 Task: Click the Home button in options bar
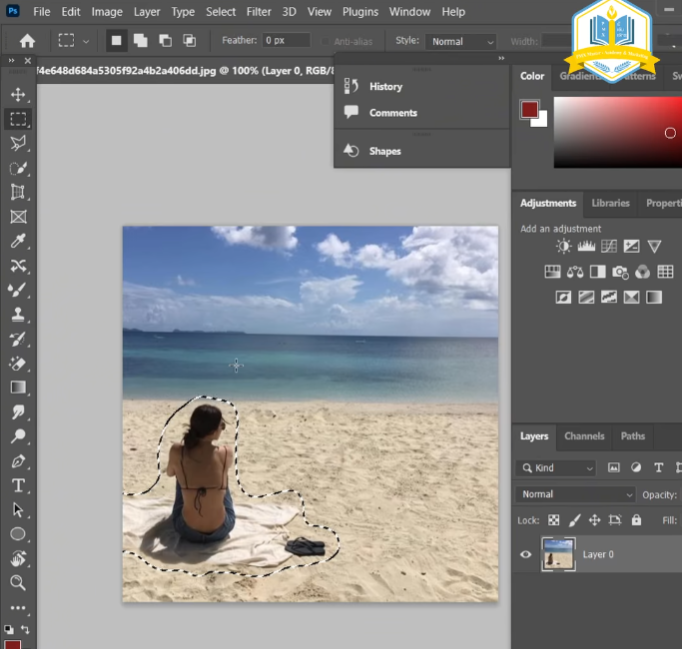[27, 41]
